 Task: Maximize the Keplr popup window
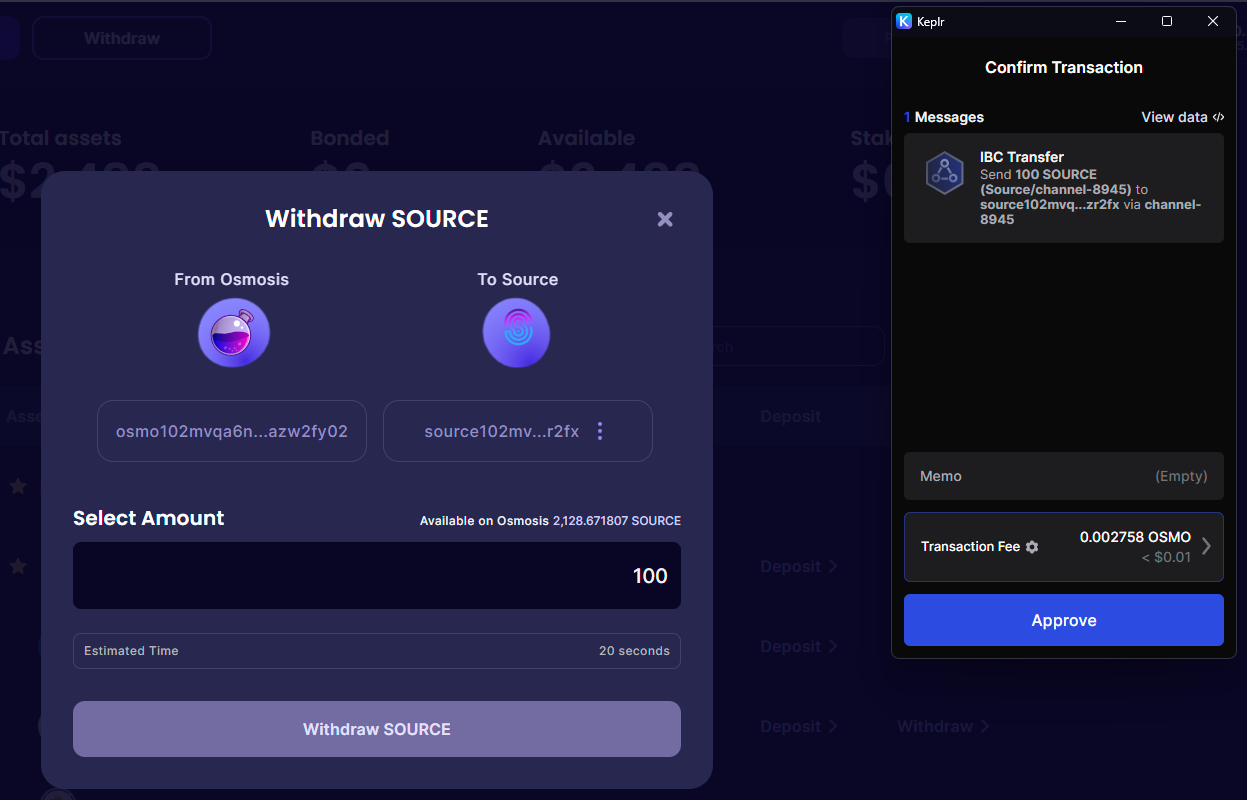pos(1167,21)
